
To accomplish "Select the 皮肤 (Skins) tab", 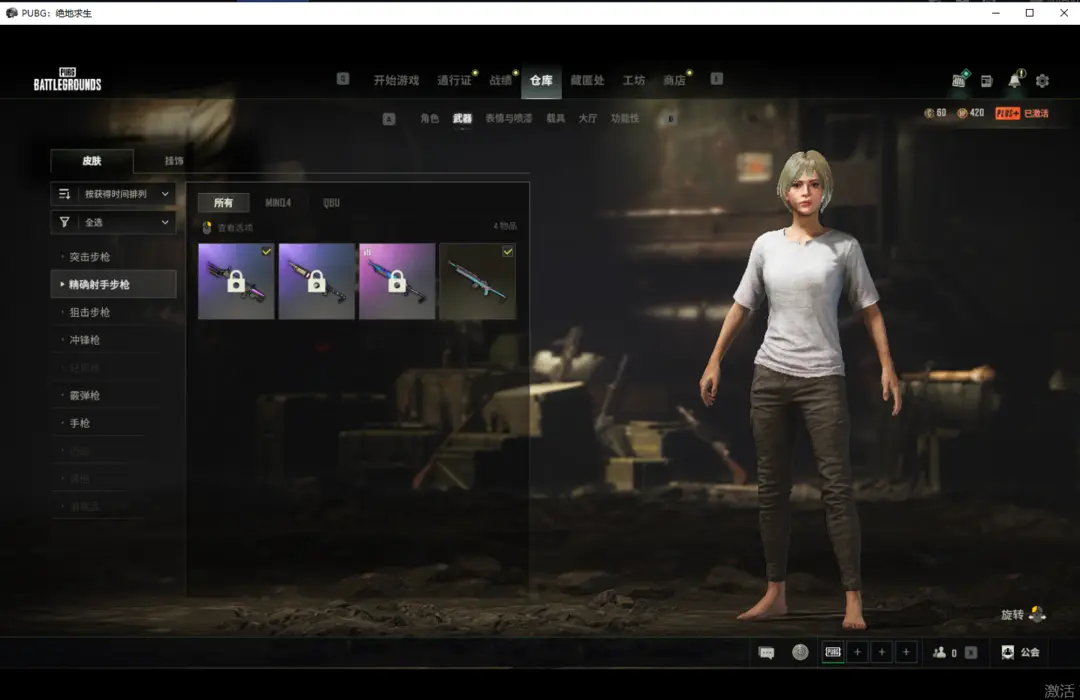I will tap(92, 161).
